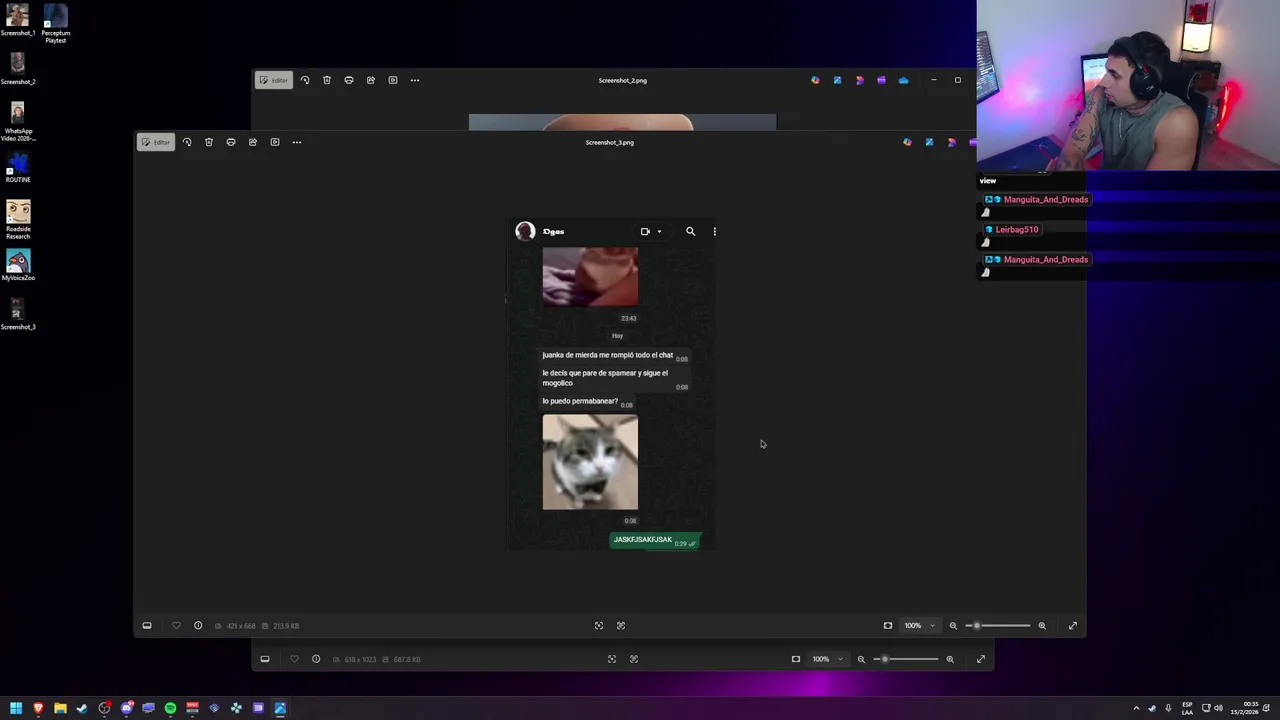Print the image from the Screenshot_3.png window

231,142
